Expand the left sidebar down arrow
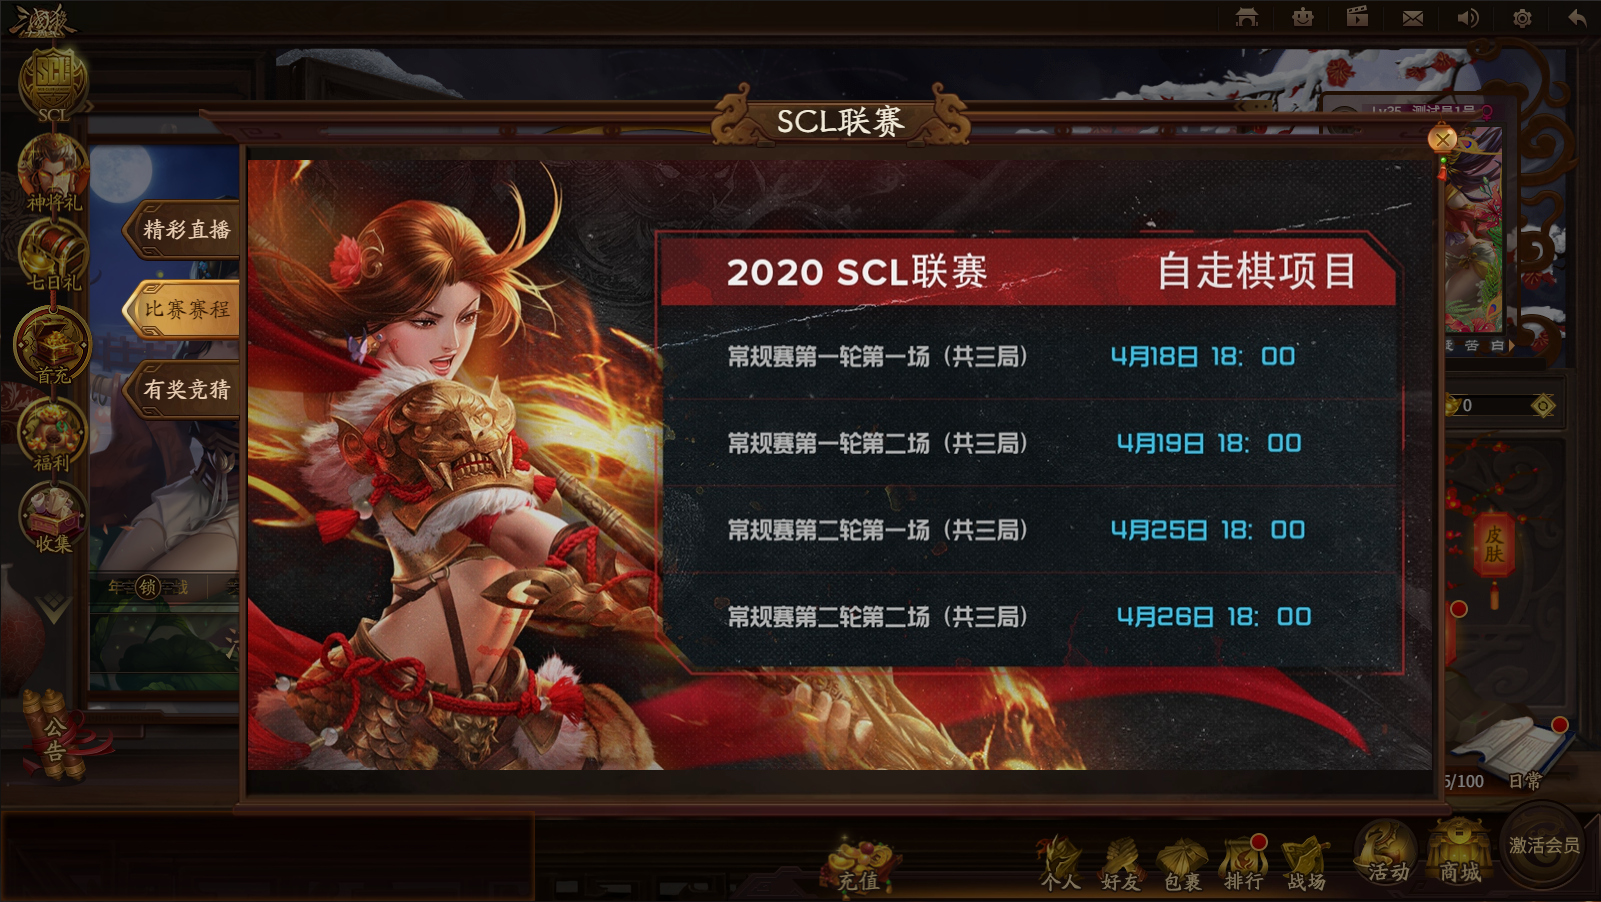1601x902 pixels. (x=53, y=606)
